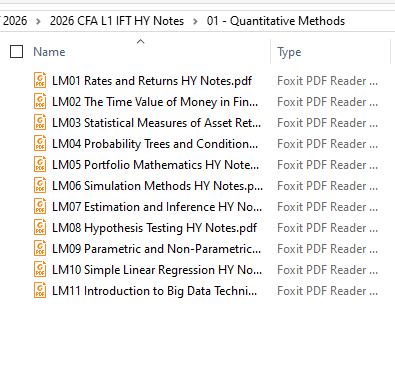Select file LM10 Simple Linear Regression HY No...

pos(157,270)
